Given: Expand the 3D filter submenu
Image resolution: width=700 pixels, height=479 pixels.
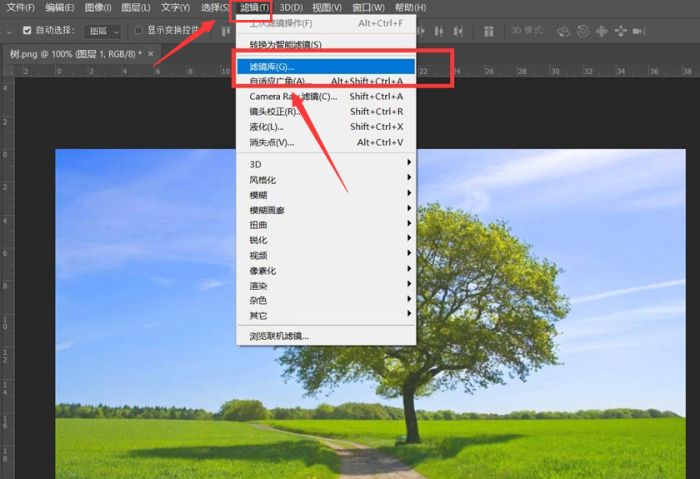Looking at the screenshot, I should [x=326, y=164].
